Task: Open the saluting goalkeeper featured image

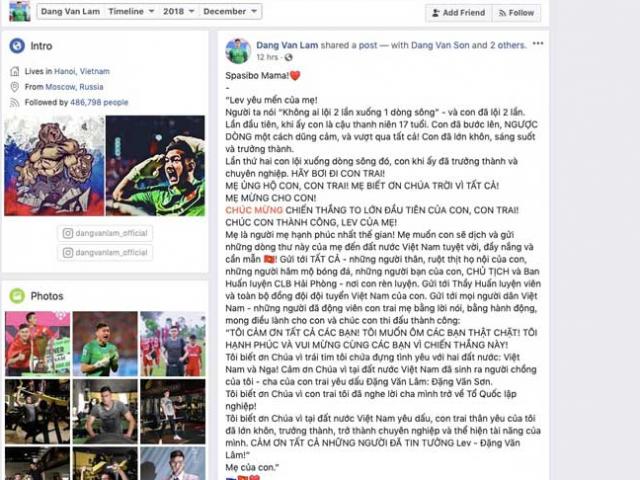Action: tap(156, 165)
